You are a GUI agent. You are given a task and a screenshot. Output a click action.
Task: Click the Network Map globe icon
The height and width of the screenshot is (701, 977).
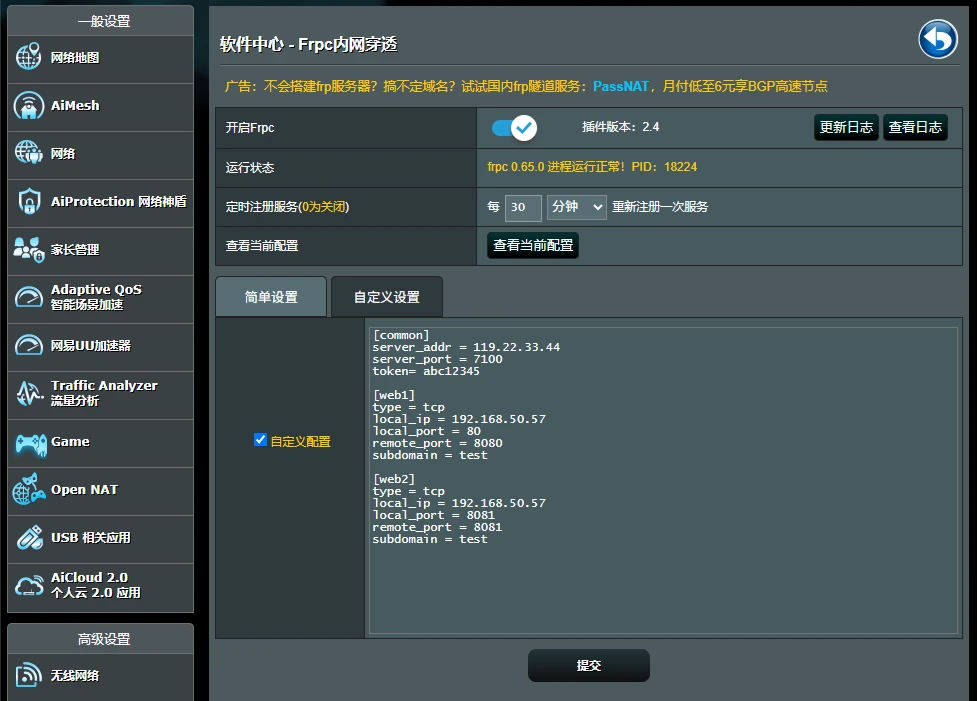tap(29, 57)
